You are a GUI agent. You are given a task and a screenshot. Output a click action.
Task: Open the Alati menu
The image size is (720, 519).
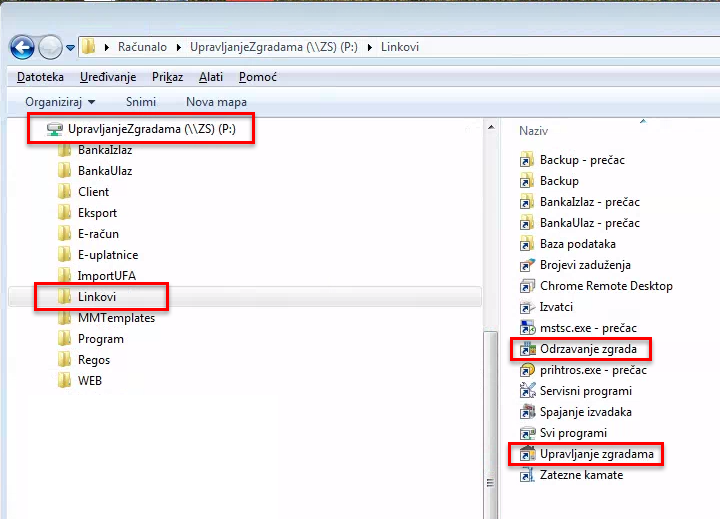point(211,77)
